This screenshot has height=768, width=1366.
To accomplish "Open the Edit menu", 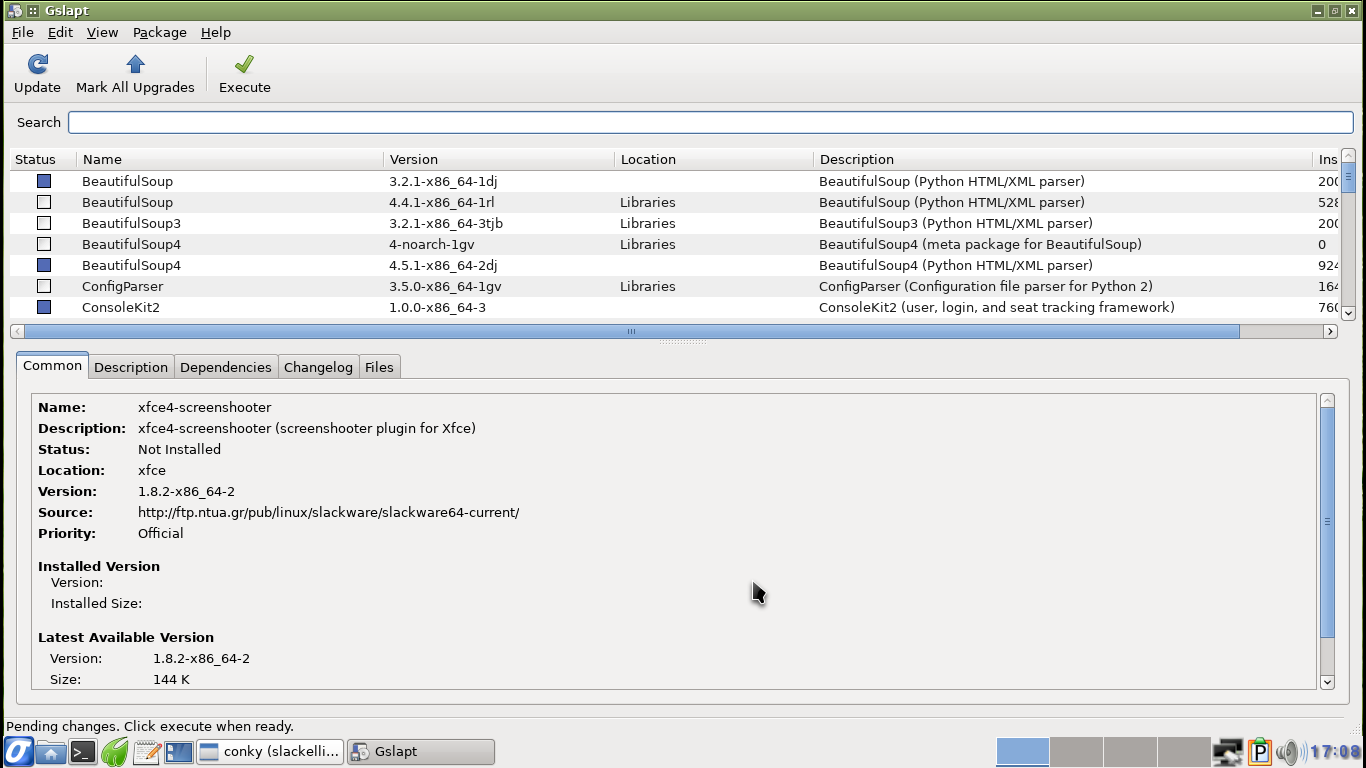I will (60, 32).
